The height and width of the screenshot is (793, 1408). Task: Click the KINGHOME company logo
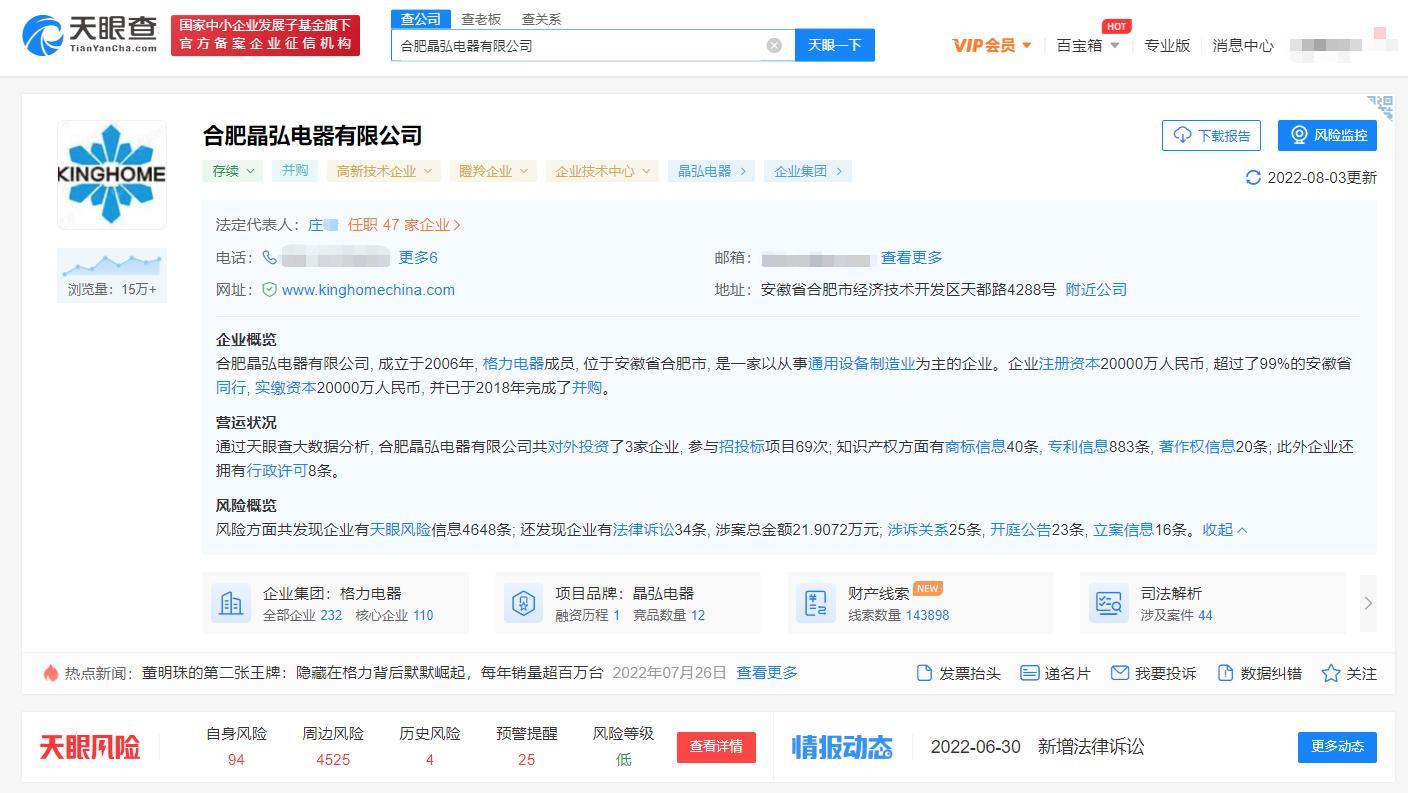(x=112, y=174)
